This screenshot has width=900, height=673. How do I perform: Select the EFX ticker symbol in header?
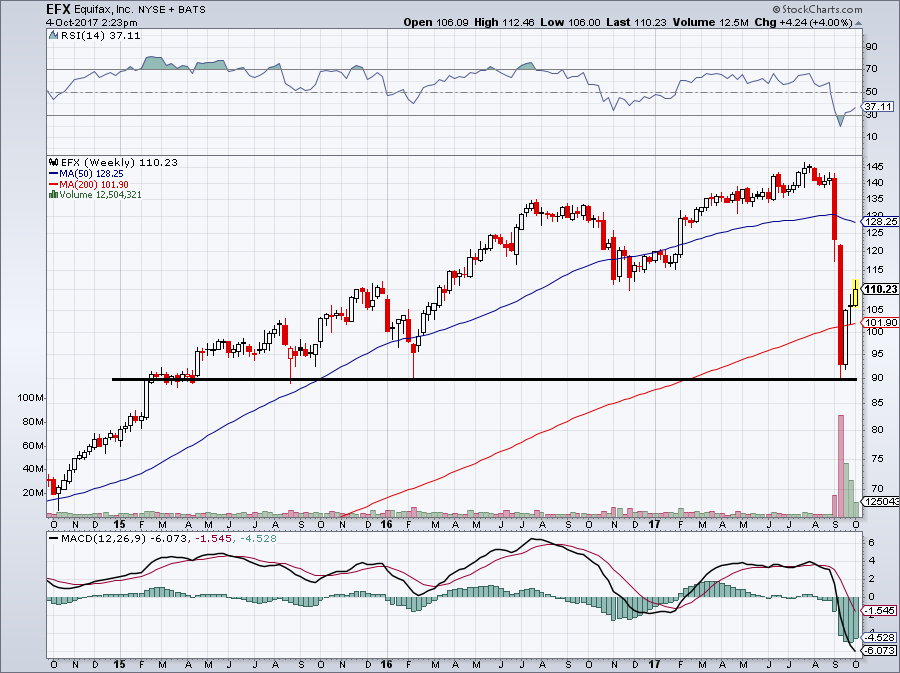pos(59,9)
